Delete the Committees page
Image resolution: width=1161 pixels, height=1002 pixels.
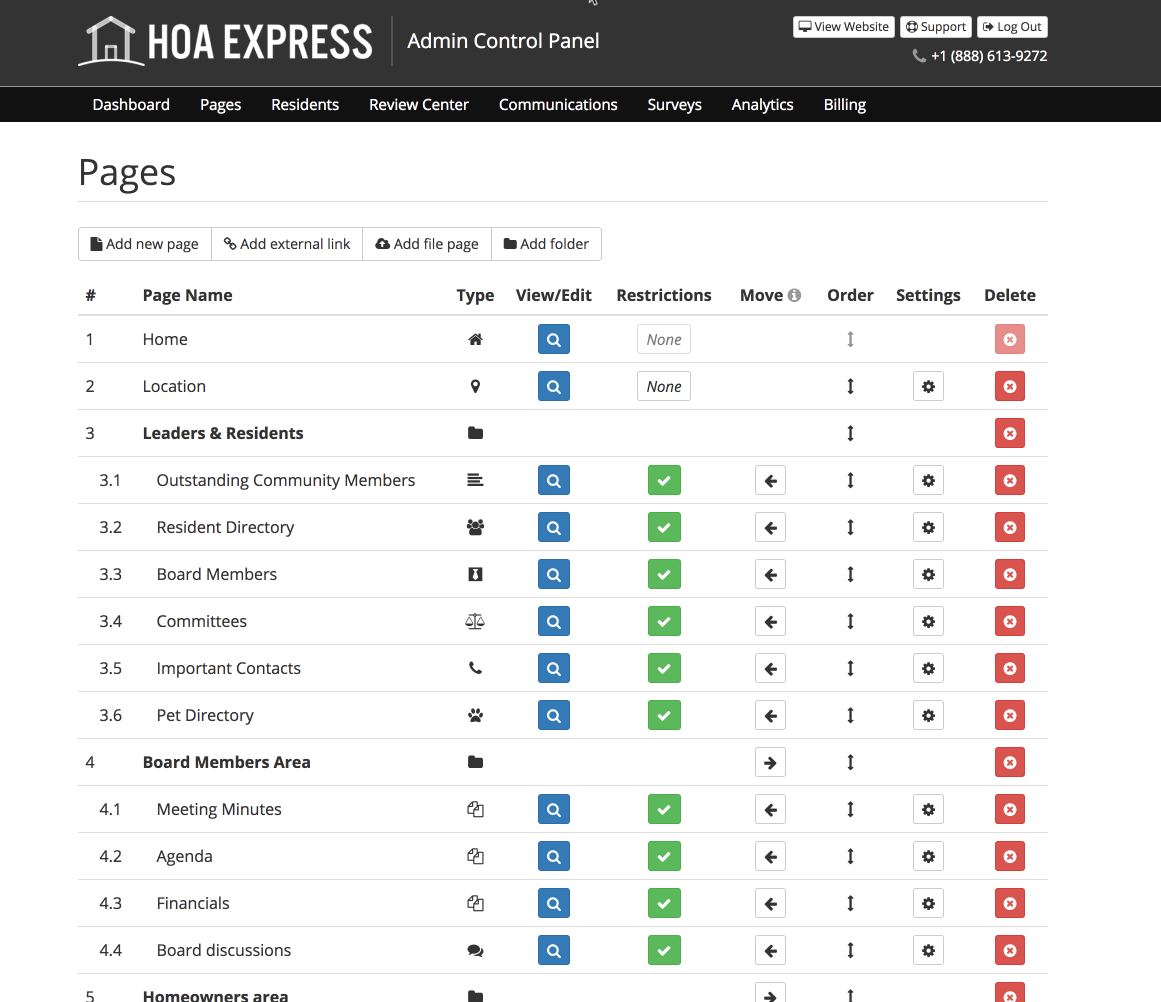click(x=1009, y=621)
